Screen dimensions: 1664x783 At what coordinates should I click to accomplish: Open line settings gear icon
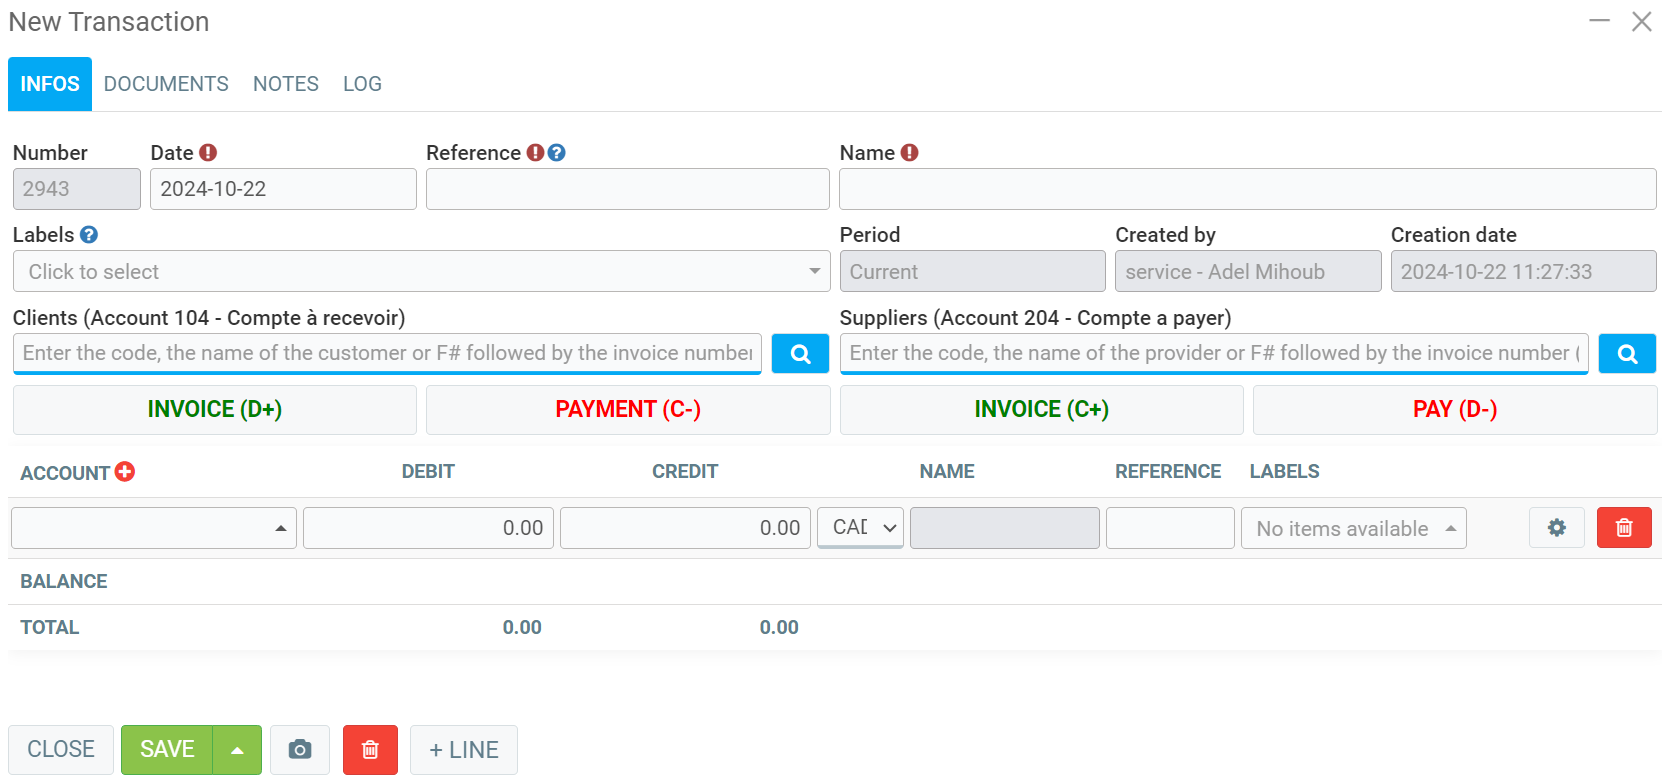[1556, 528]
